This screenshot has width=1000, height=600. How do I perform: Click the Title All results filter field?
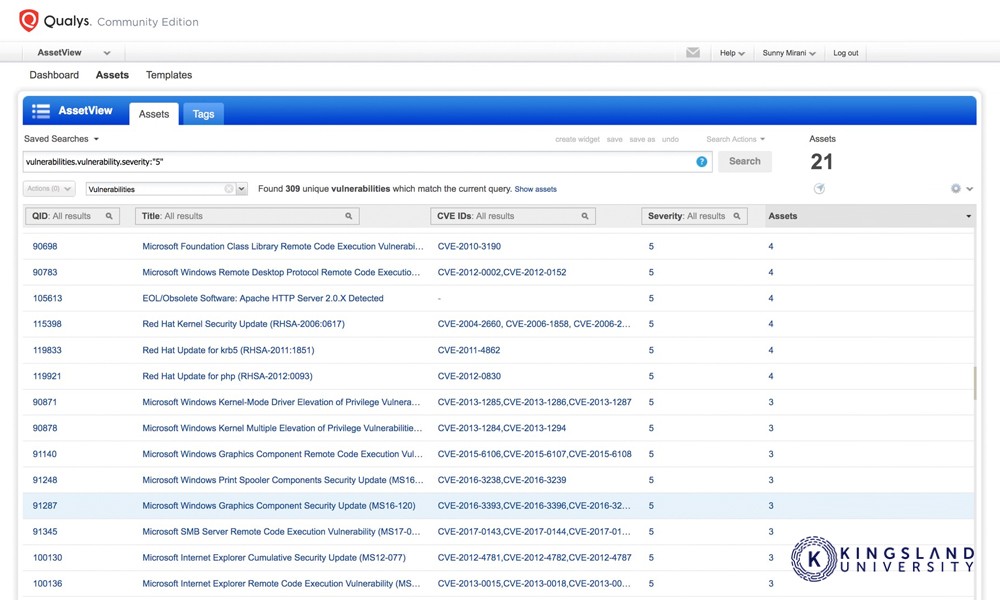(x=247, y=216)
